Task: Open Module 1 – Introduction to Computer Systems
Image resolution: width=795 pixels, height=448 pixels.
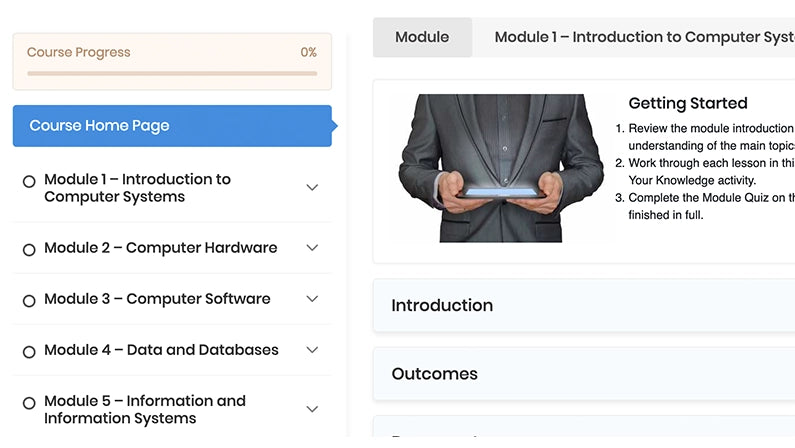Action: [138, 188]
